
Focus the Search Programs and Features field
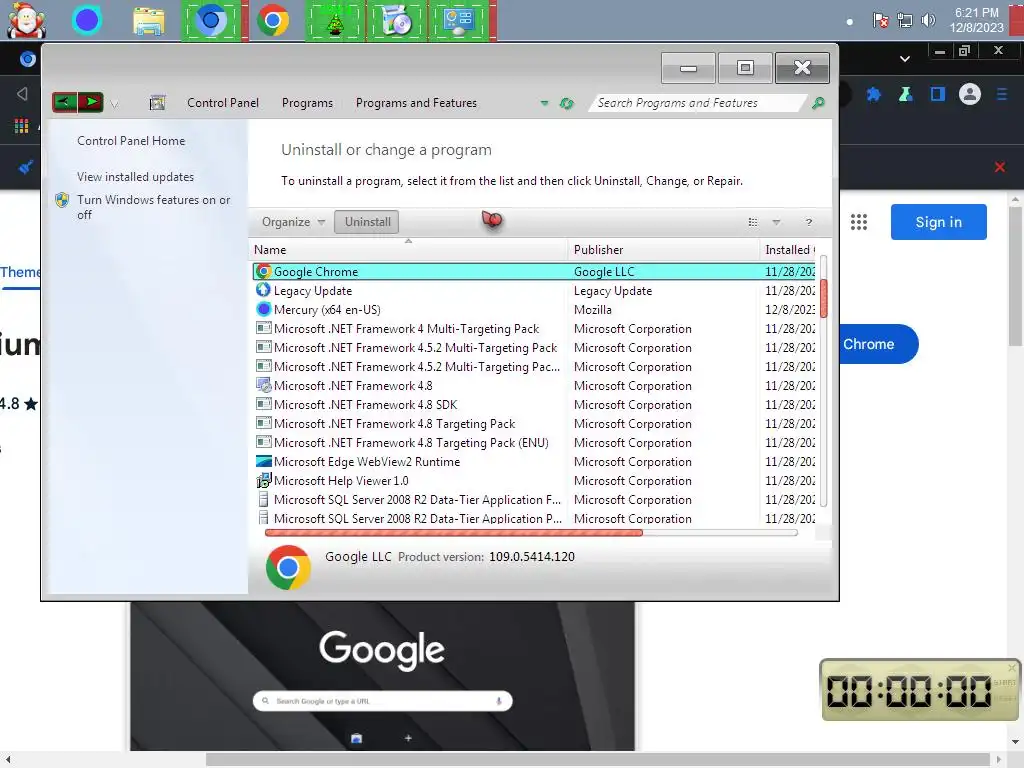(697, 103)
